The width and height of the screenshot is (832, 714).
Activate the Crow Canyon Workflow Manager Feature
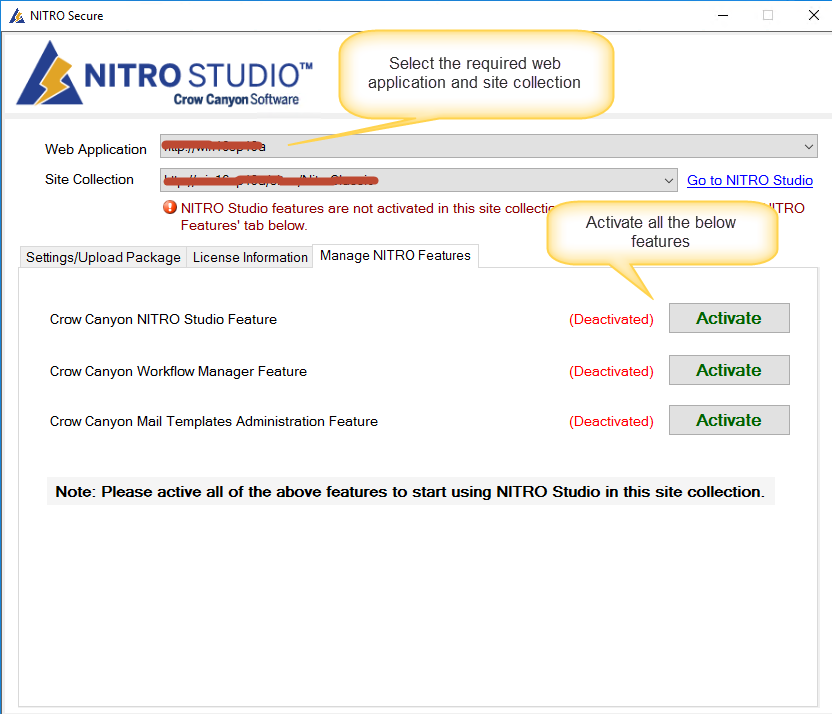[729, 370]
